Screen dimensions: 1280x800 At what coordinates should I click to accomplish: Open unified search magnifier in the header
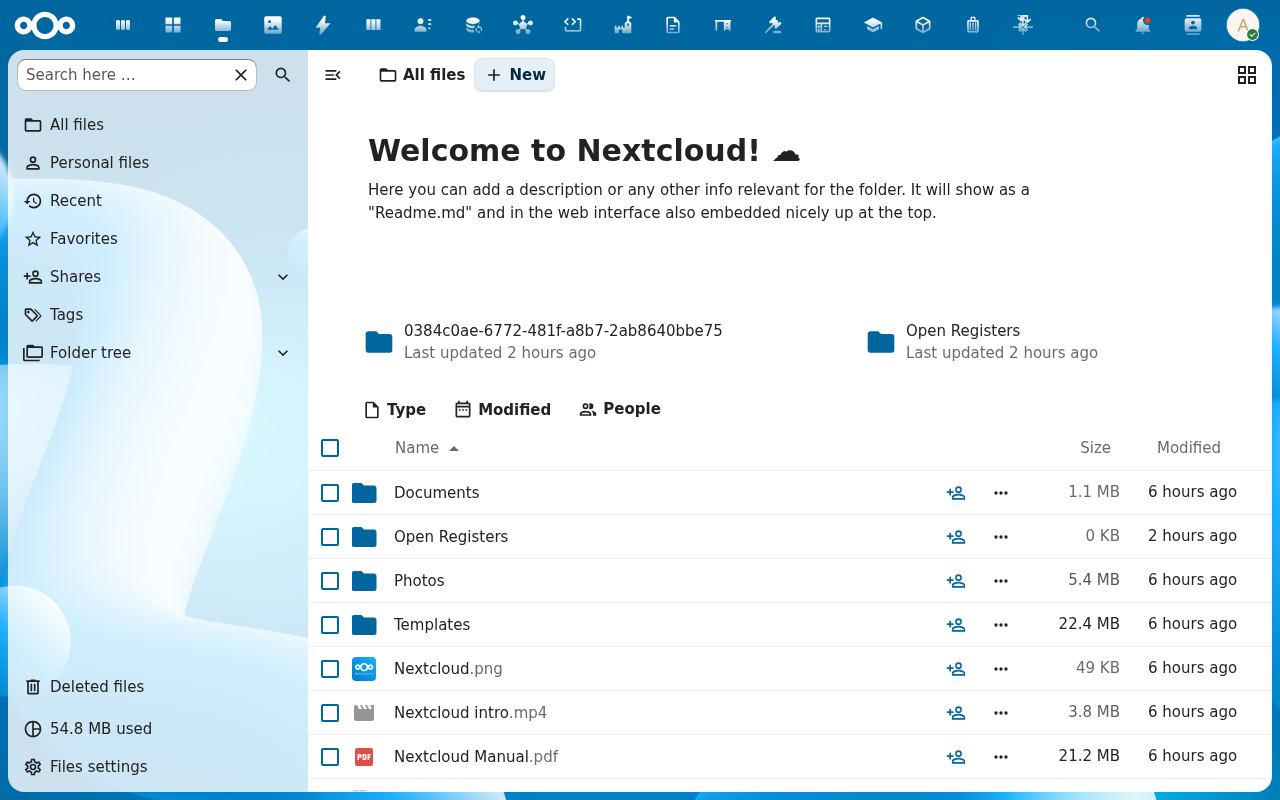pos(1093,25)
